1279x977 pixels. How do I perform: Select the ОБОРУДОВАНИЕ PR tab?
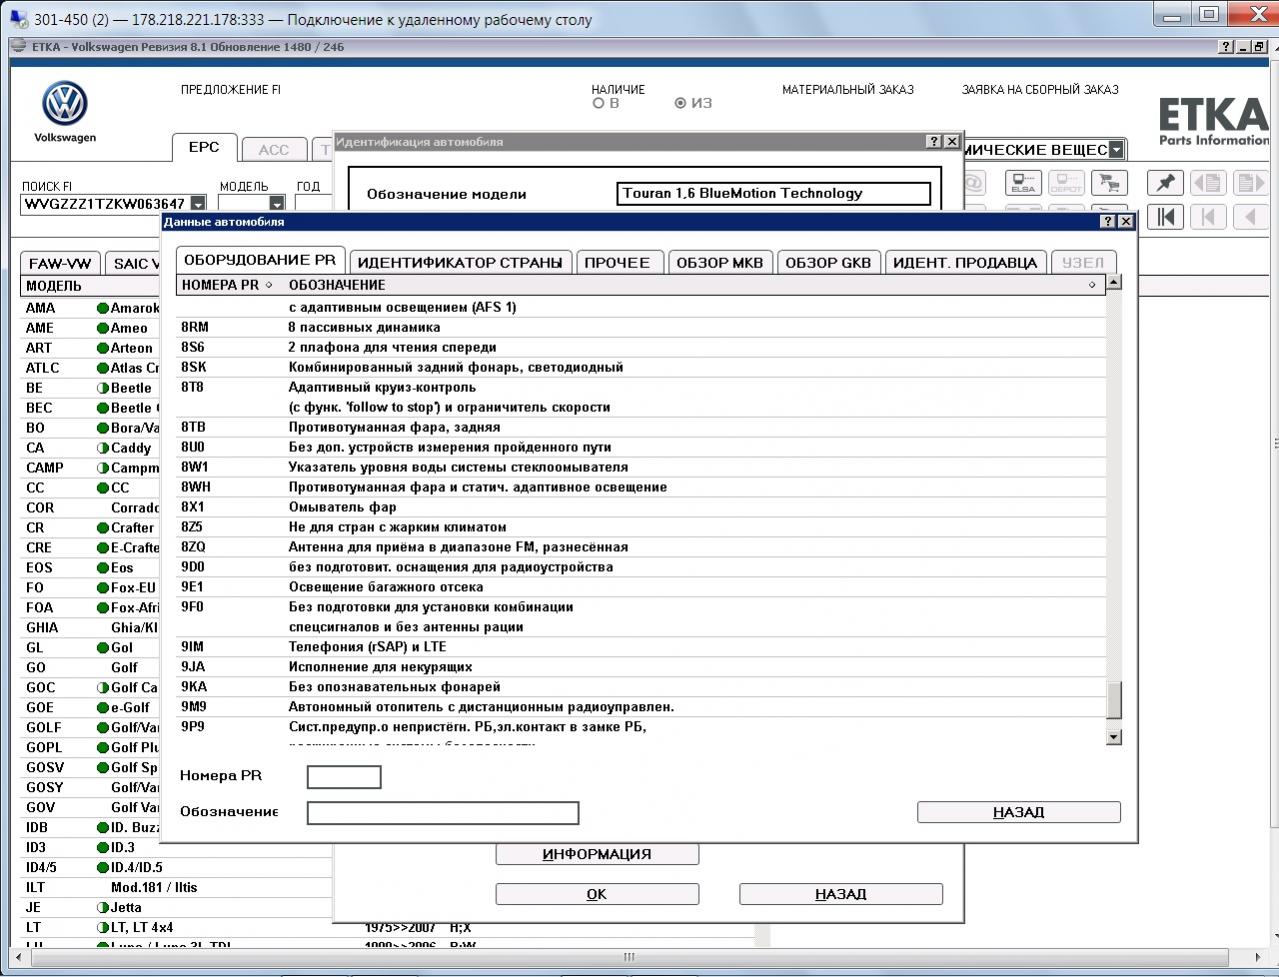[260, 260]
